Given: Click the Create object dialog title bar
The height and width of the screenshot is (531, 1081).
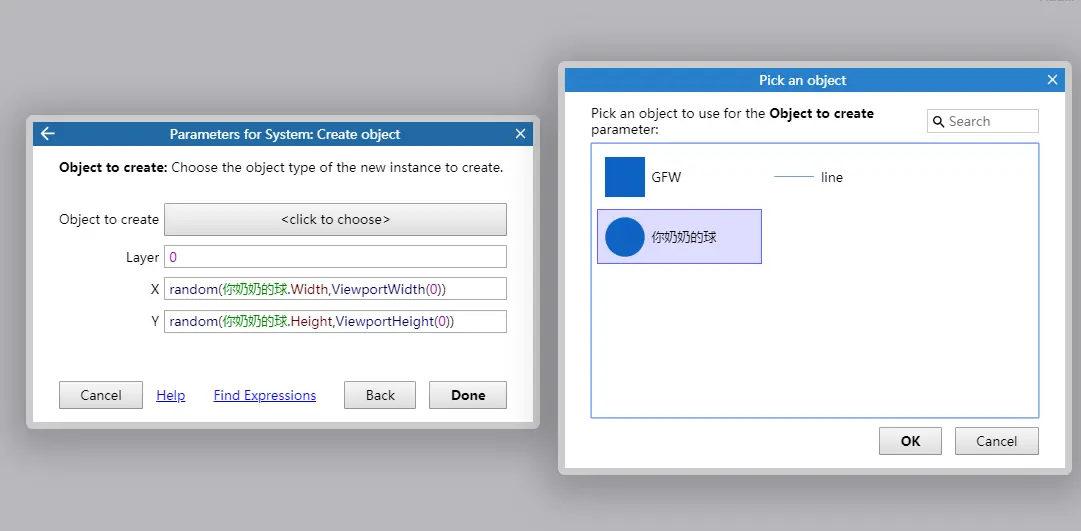Looking at the screenshot, I should pos(285,134).
